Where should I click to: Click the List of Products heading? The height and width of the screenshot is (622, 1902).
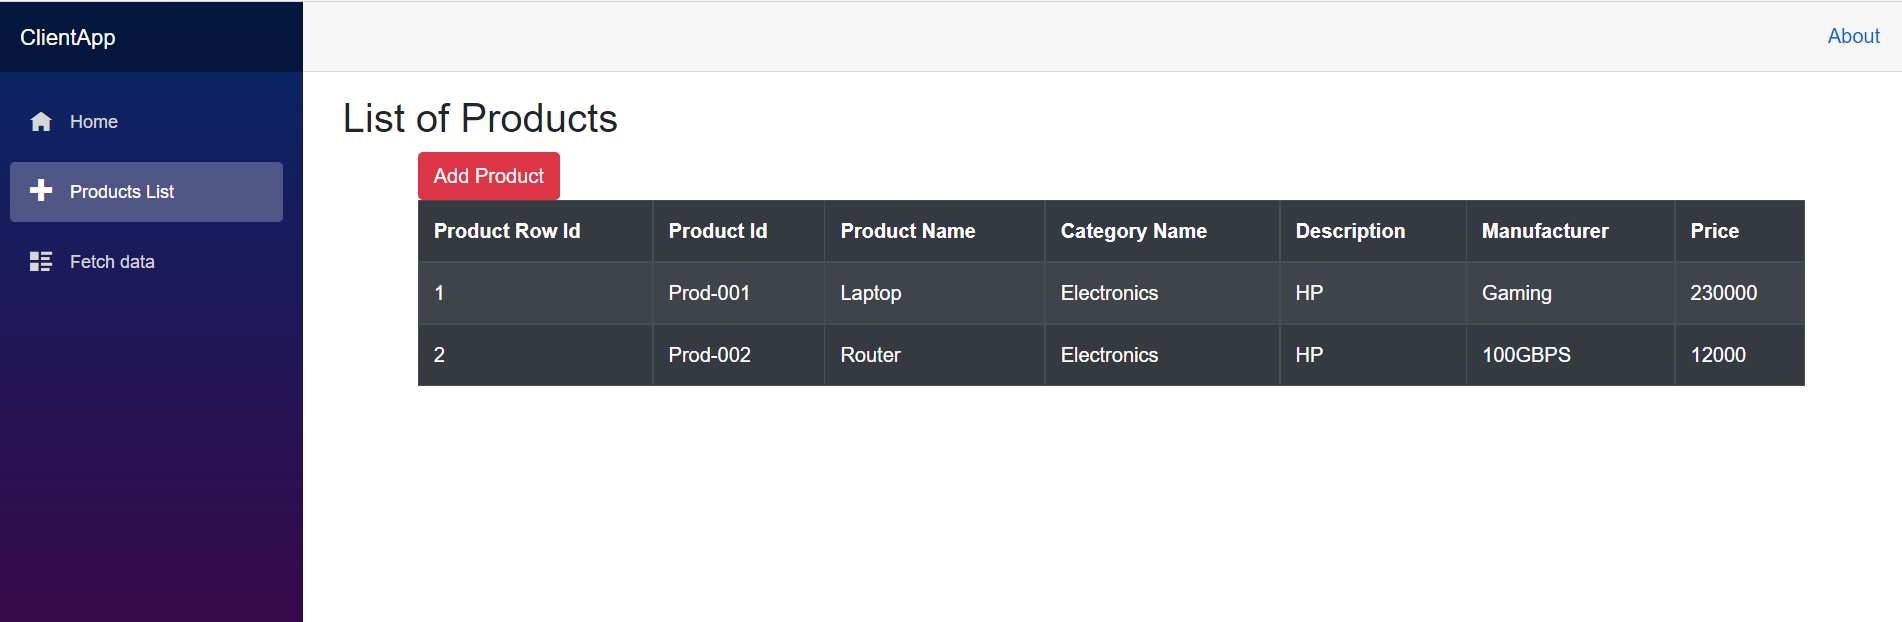pos(480,118)
